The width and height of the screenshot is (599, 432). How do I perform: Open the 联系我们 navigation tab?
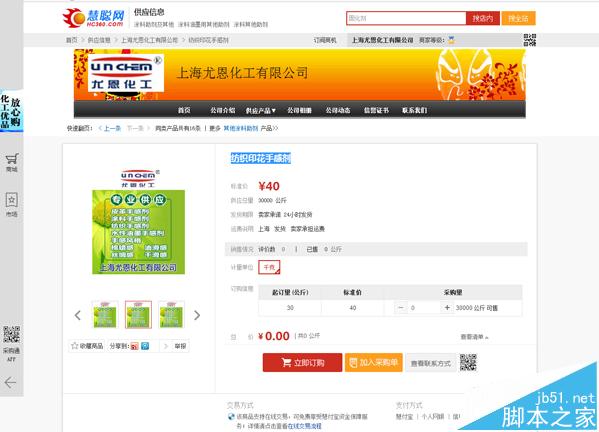coord(414,110)
